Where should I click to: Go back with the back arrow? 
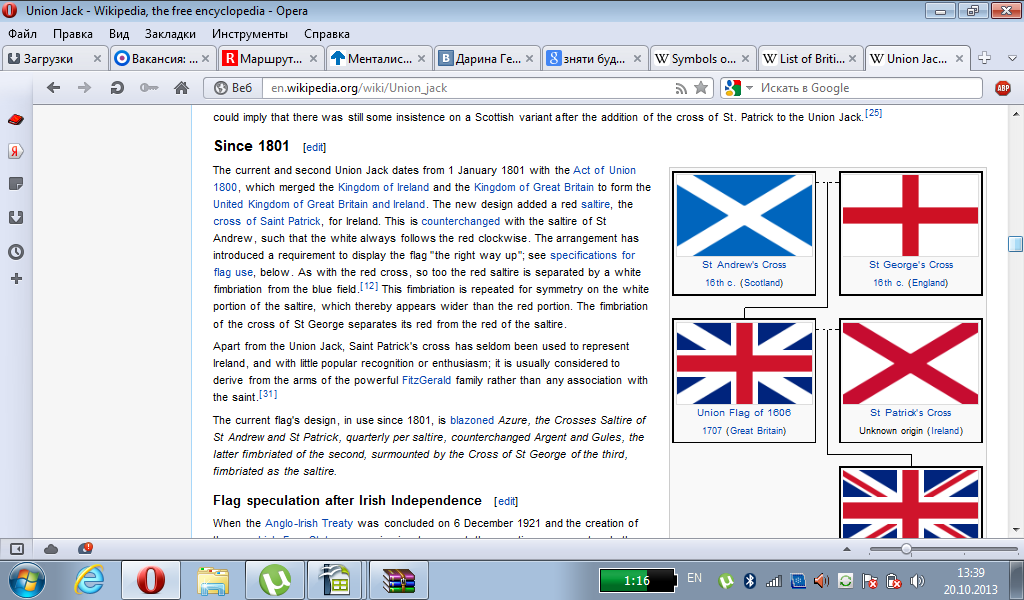tap(54, 87)
